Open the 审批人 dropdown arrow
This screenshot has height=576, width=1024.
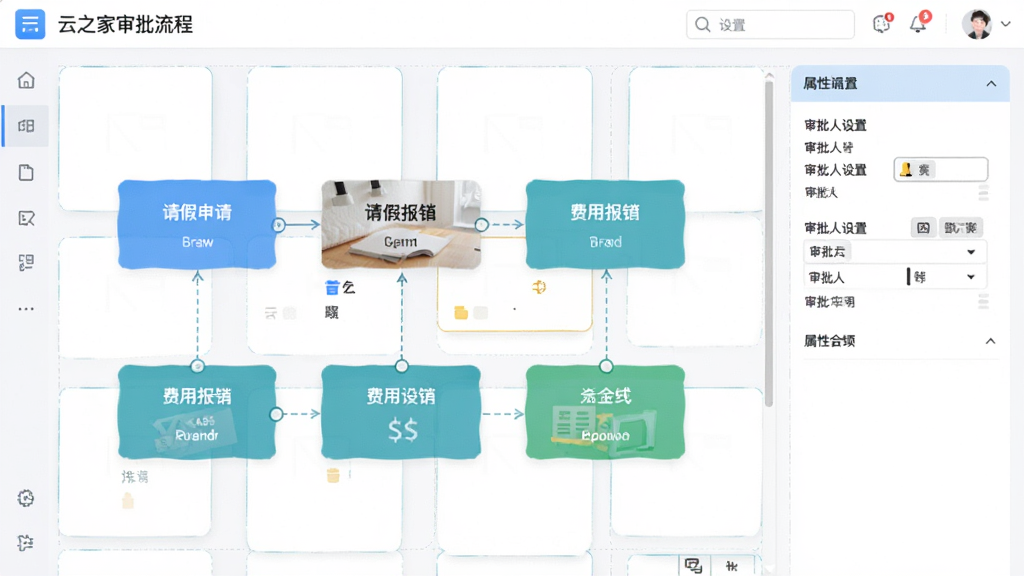971,278
